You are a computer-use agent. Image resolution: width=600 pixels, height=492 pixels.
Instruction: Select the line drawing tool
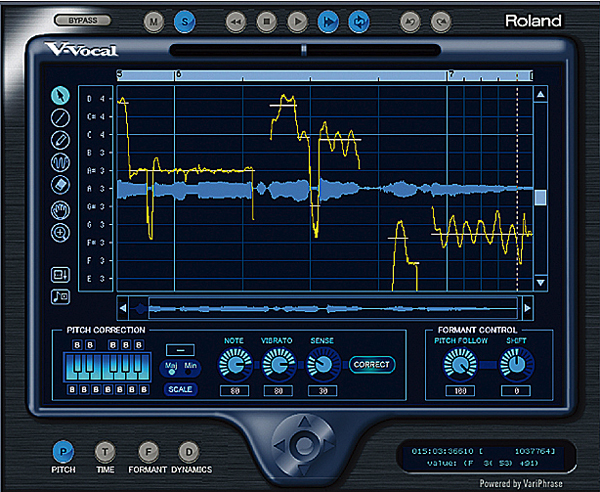[x=61, y=117]
